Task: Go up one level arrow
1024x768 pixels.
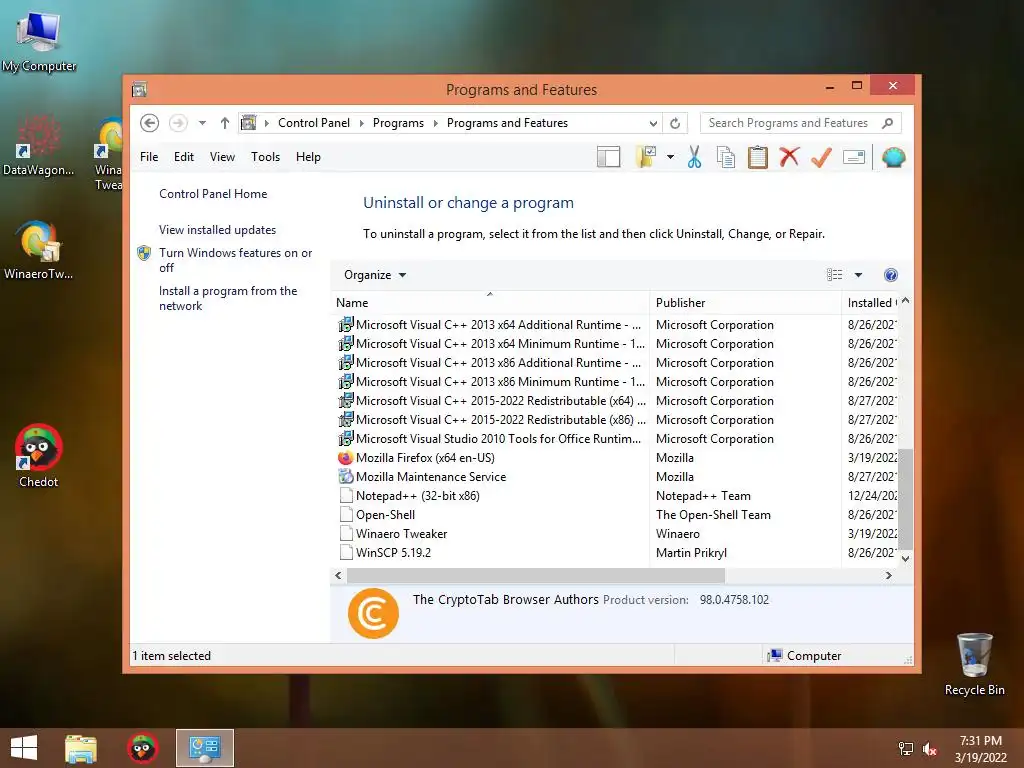Action: tap(225, 123)
